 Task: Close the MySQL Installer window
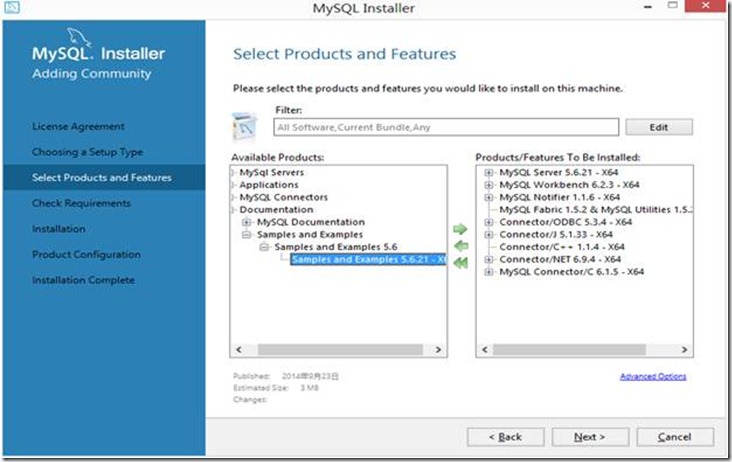[x=705, y=6]
